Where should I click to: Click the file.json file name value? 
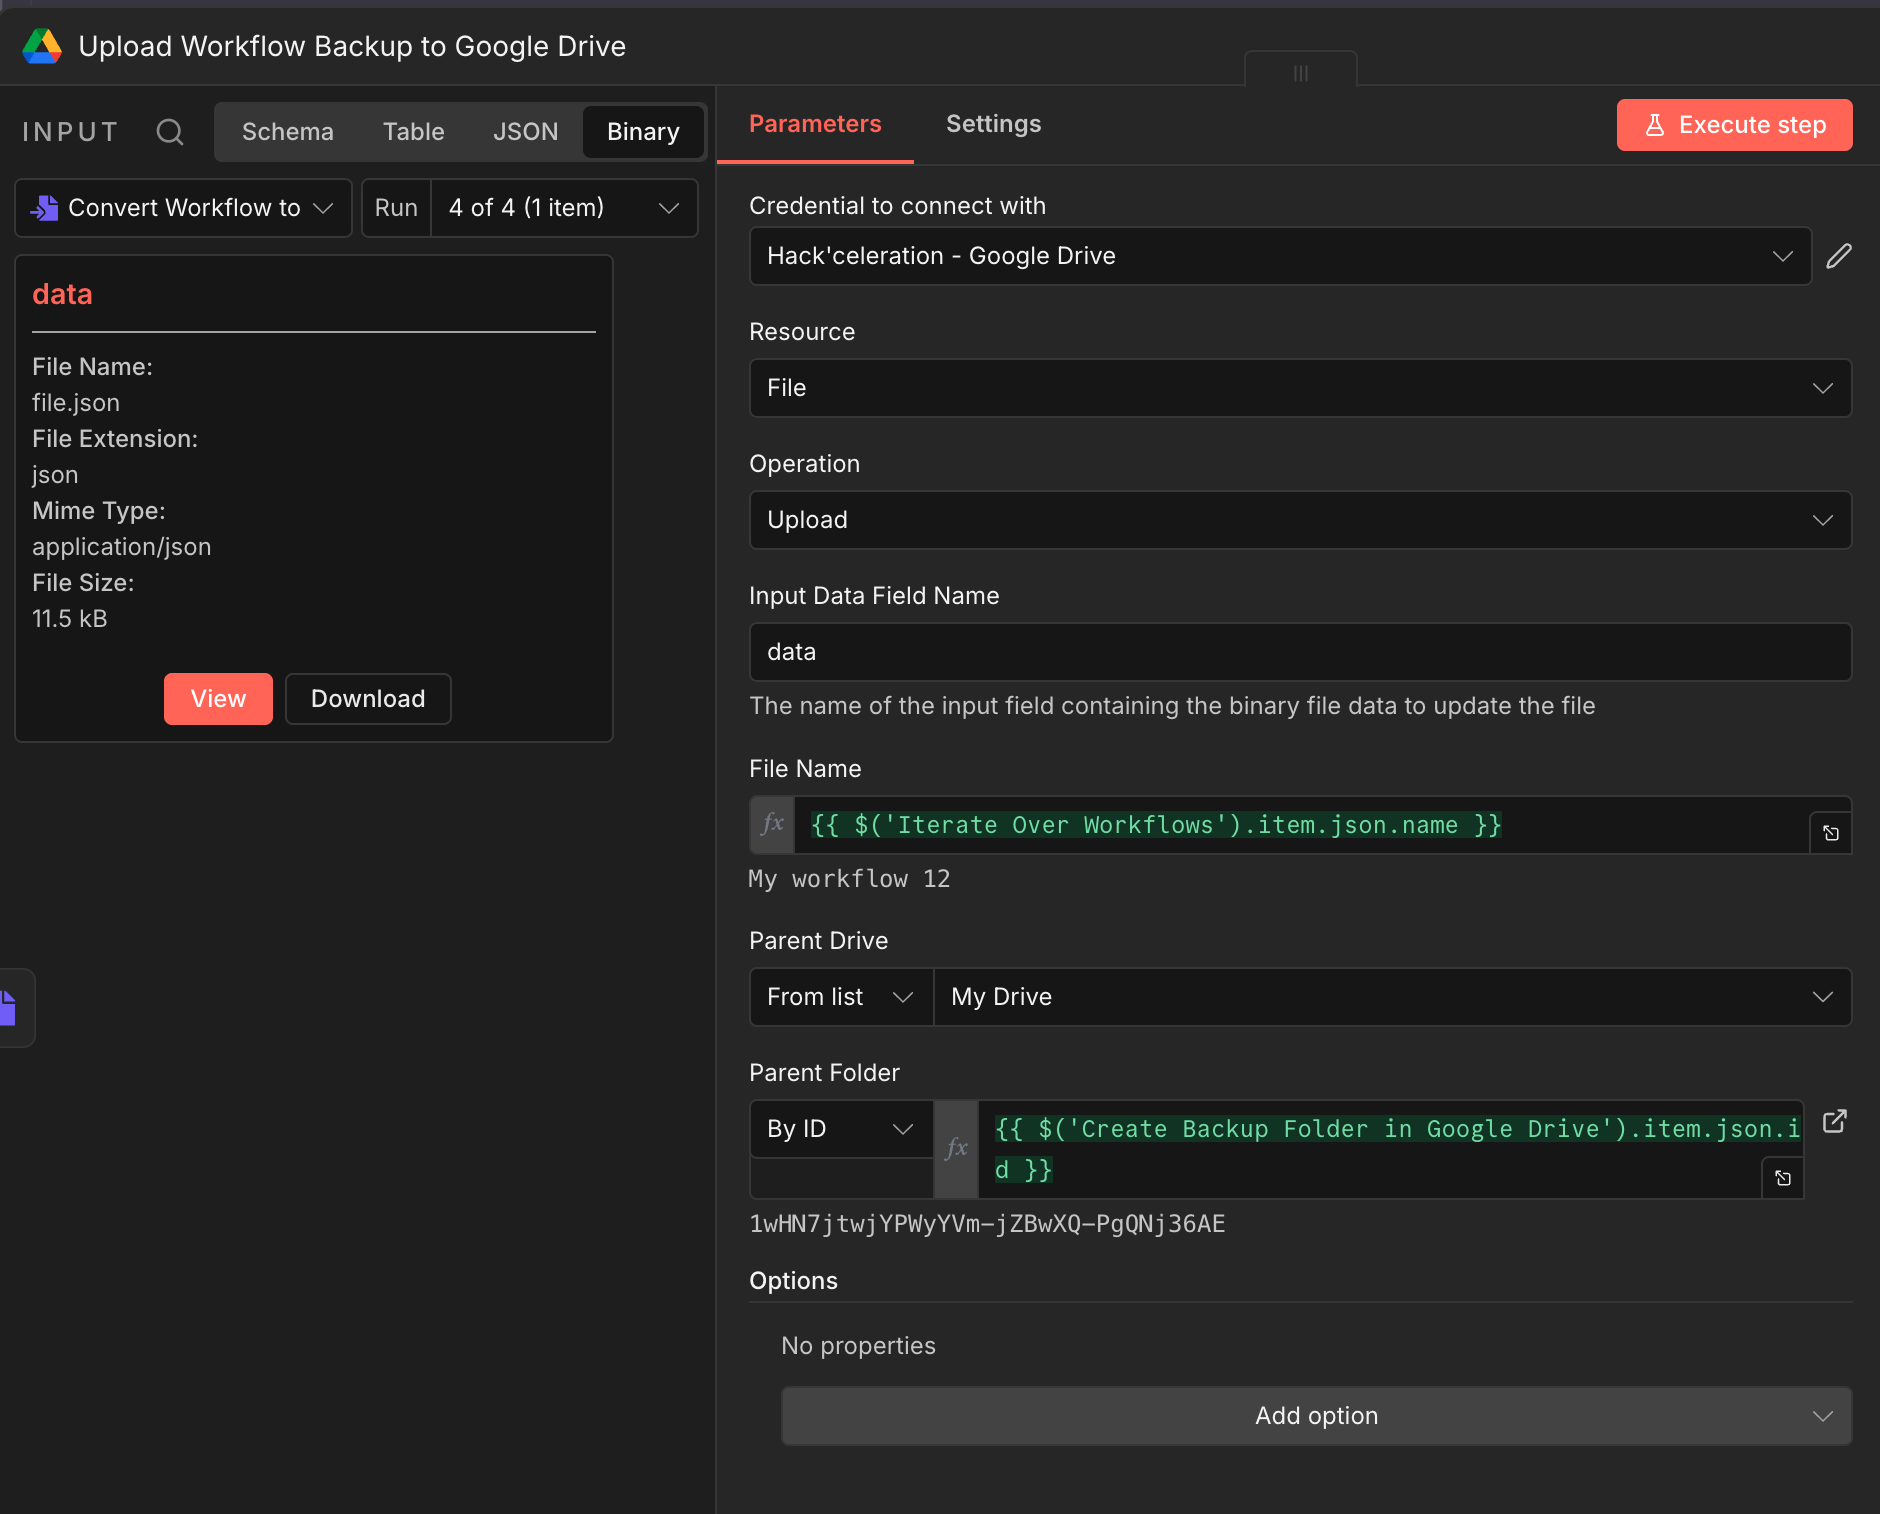(76, 403)
